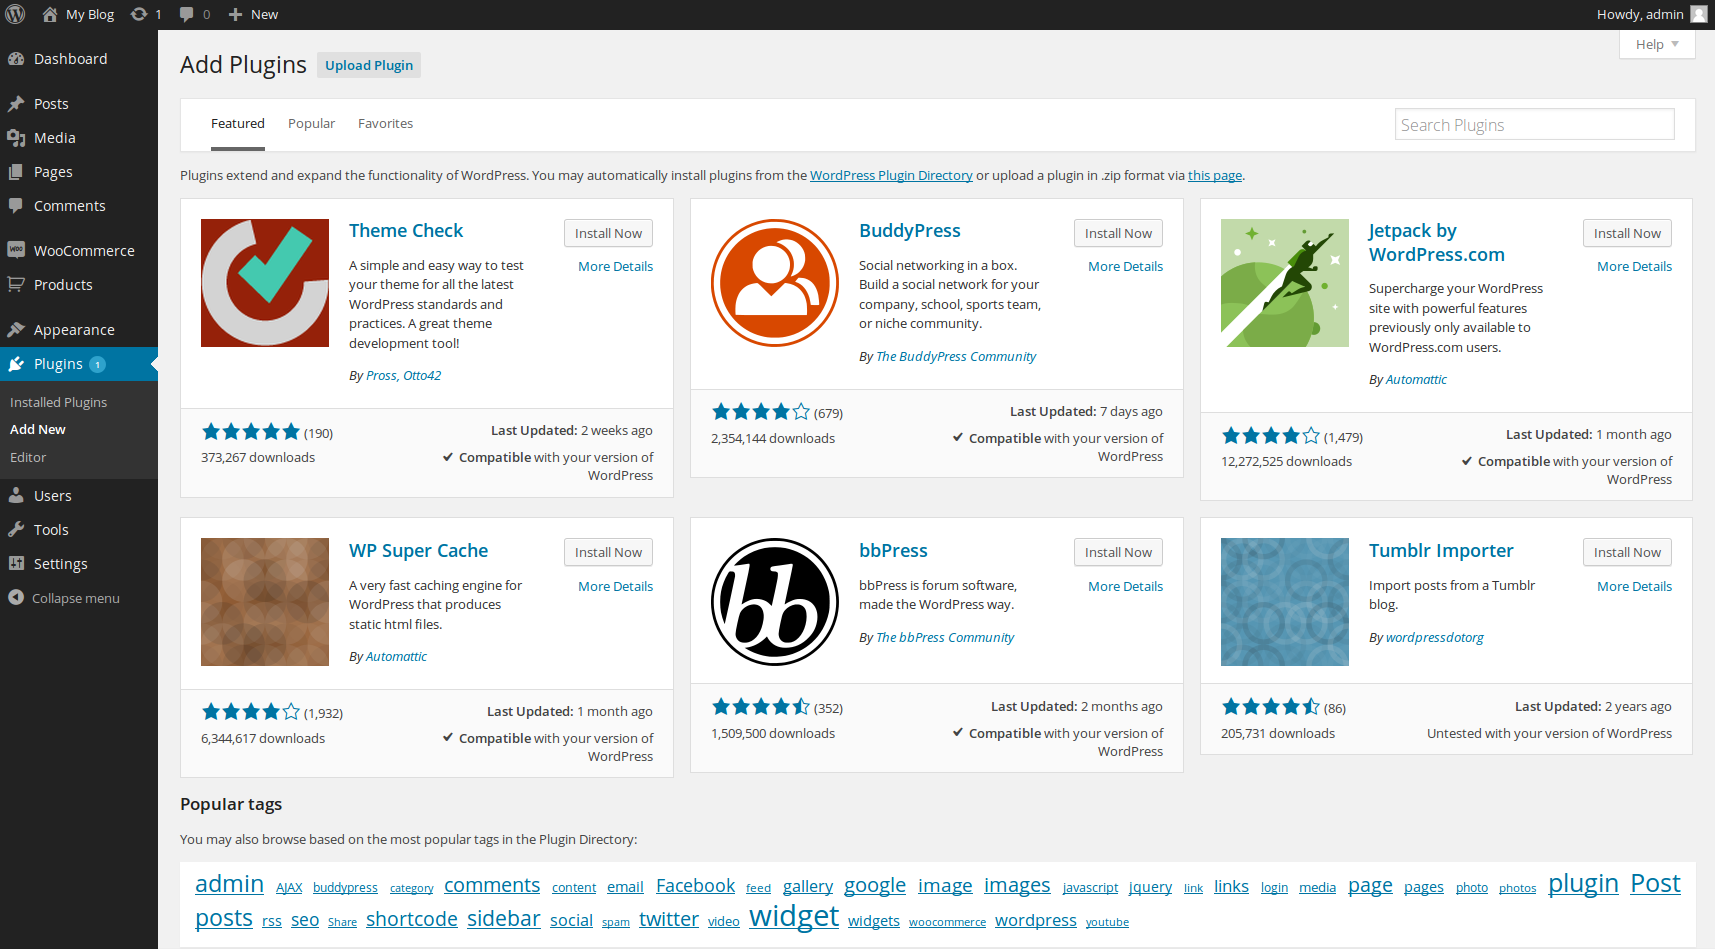View More Details for BuddyPress
This screenshot has width=1715, height=949.
[x=1125, y=267]
